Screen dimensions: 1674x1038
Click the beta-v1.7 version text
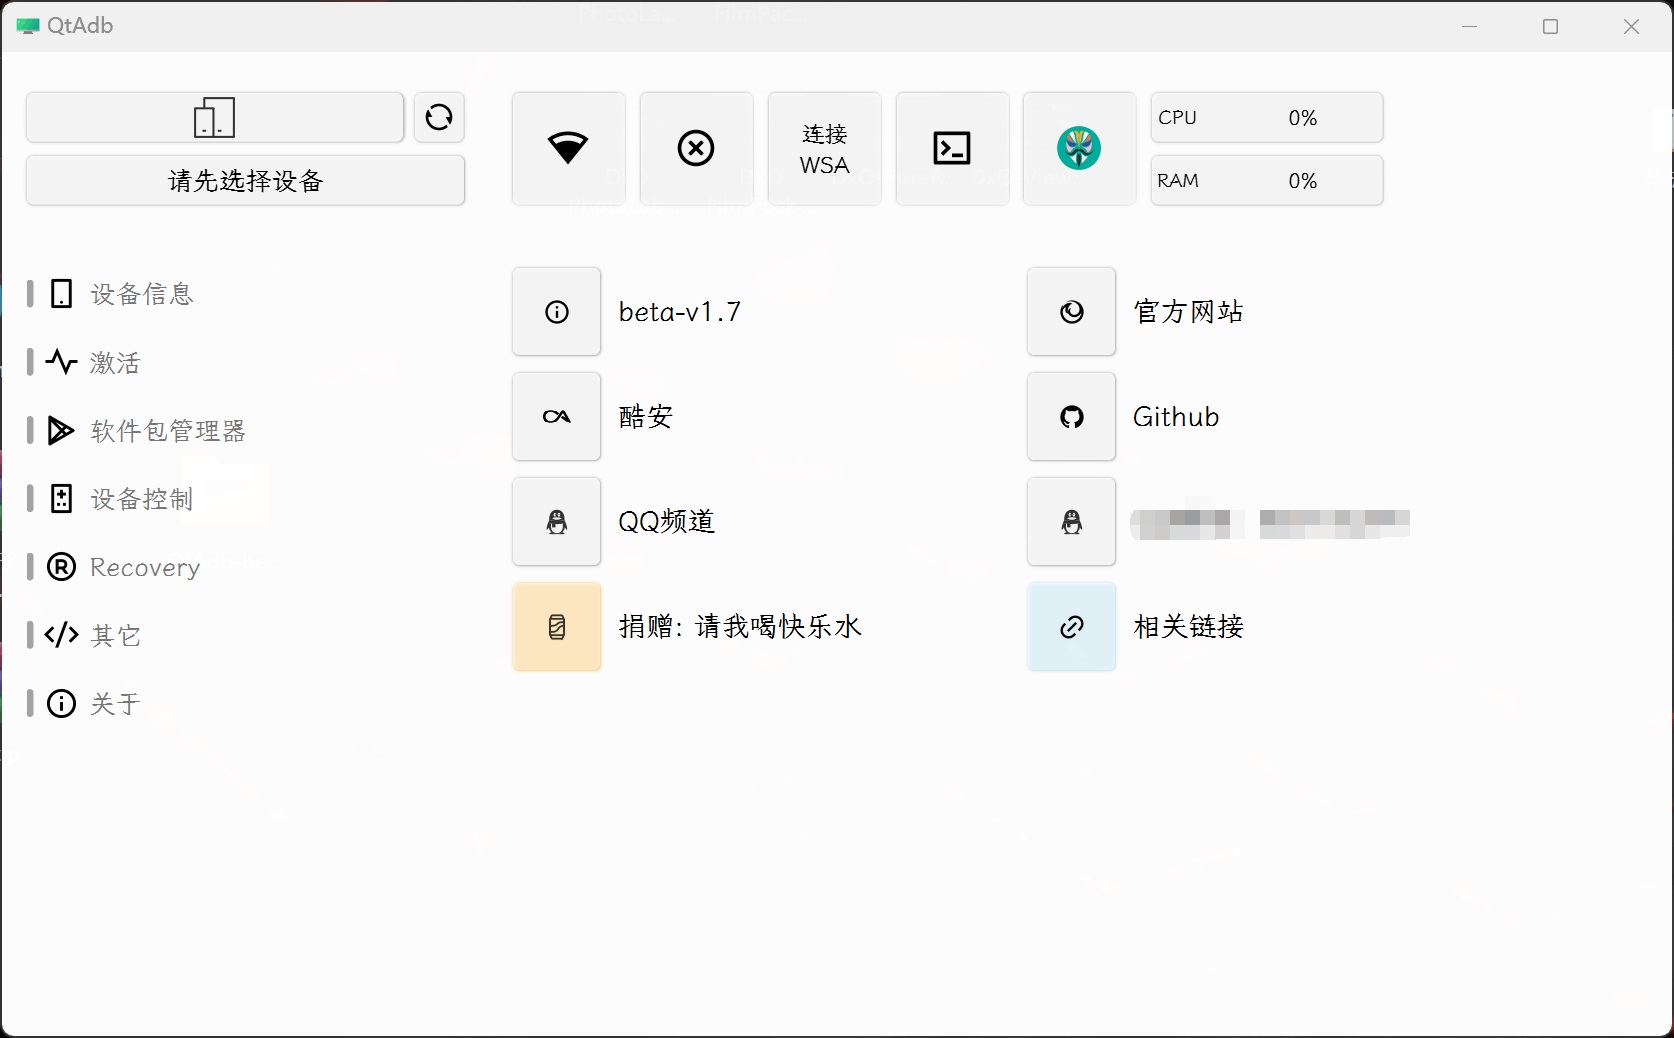(x=680, y=312)
